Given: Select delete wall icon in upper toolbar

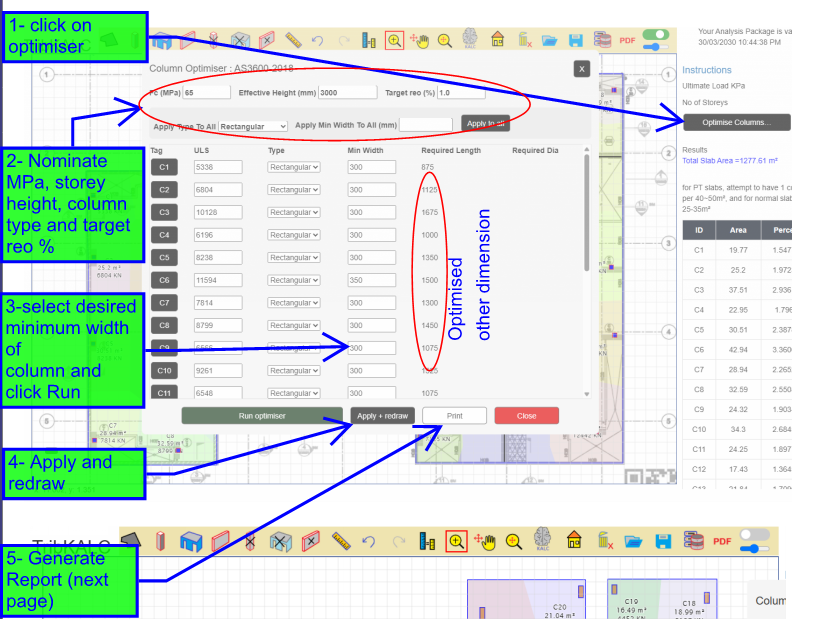Looking at the screenshot, I should (x=267, y=40).
